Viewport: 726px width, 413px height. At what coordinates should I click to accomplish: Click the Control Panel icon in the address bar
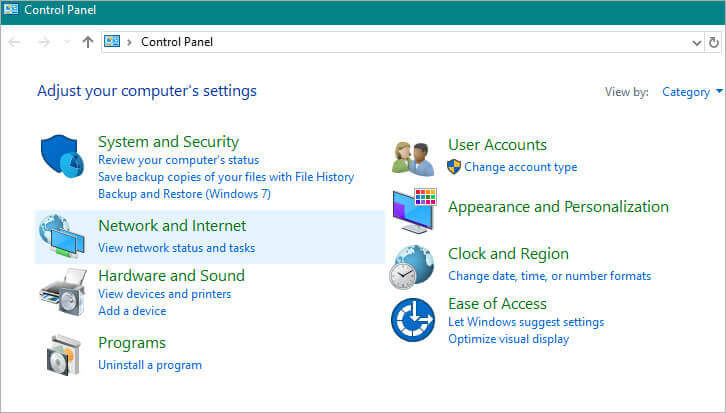click(x=112, y=42)
